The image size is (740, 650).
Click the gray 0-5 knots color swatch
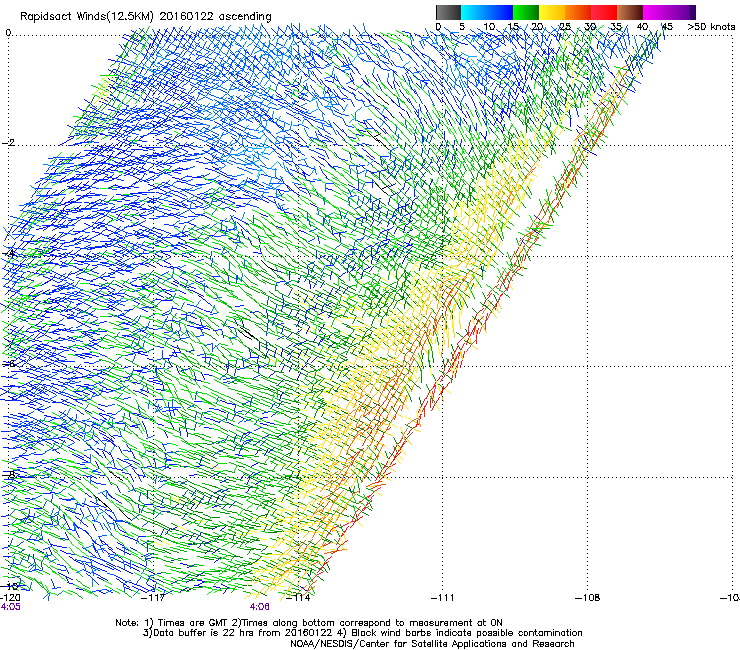pyautogui.click(x=448, y=12)
